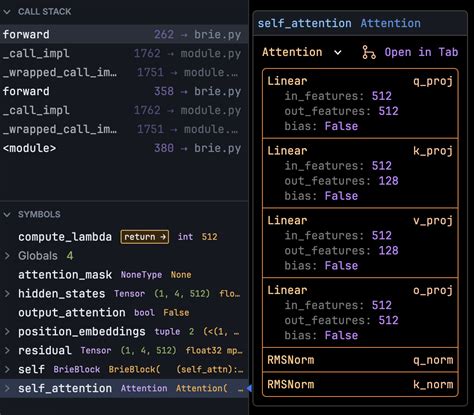Screen dimensions: 474x415
Task: Select forward frame at line 262
Action: click(x=124, y=34)
